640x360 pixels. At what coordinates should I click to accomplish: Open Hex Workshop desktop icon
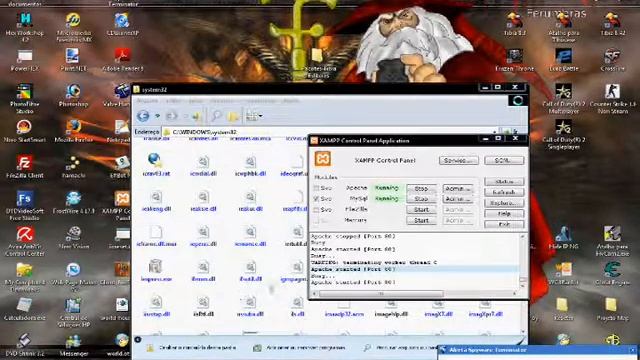coord(24,27)
